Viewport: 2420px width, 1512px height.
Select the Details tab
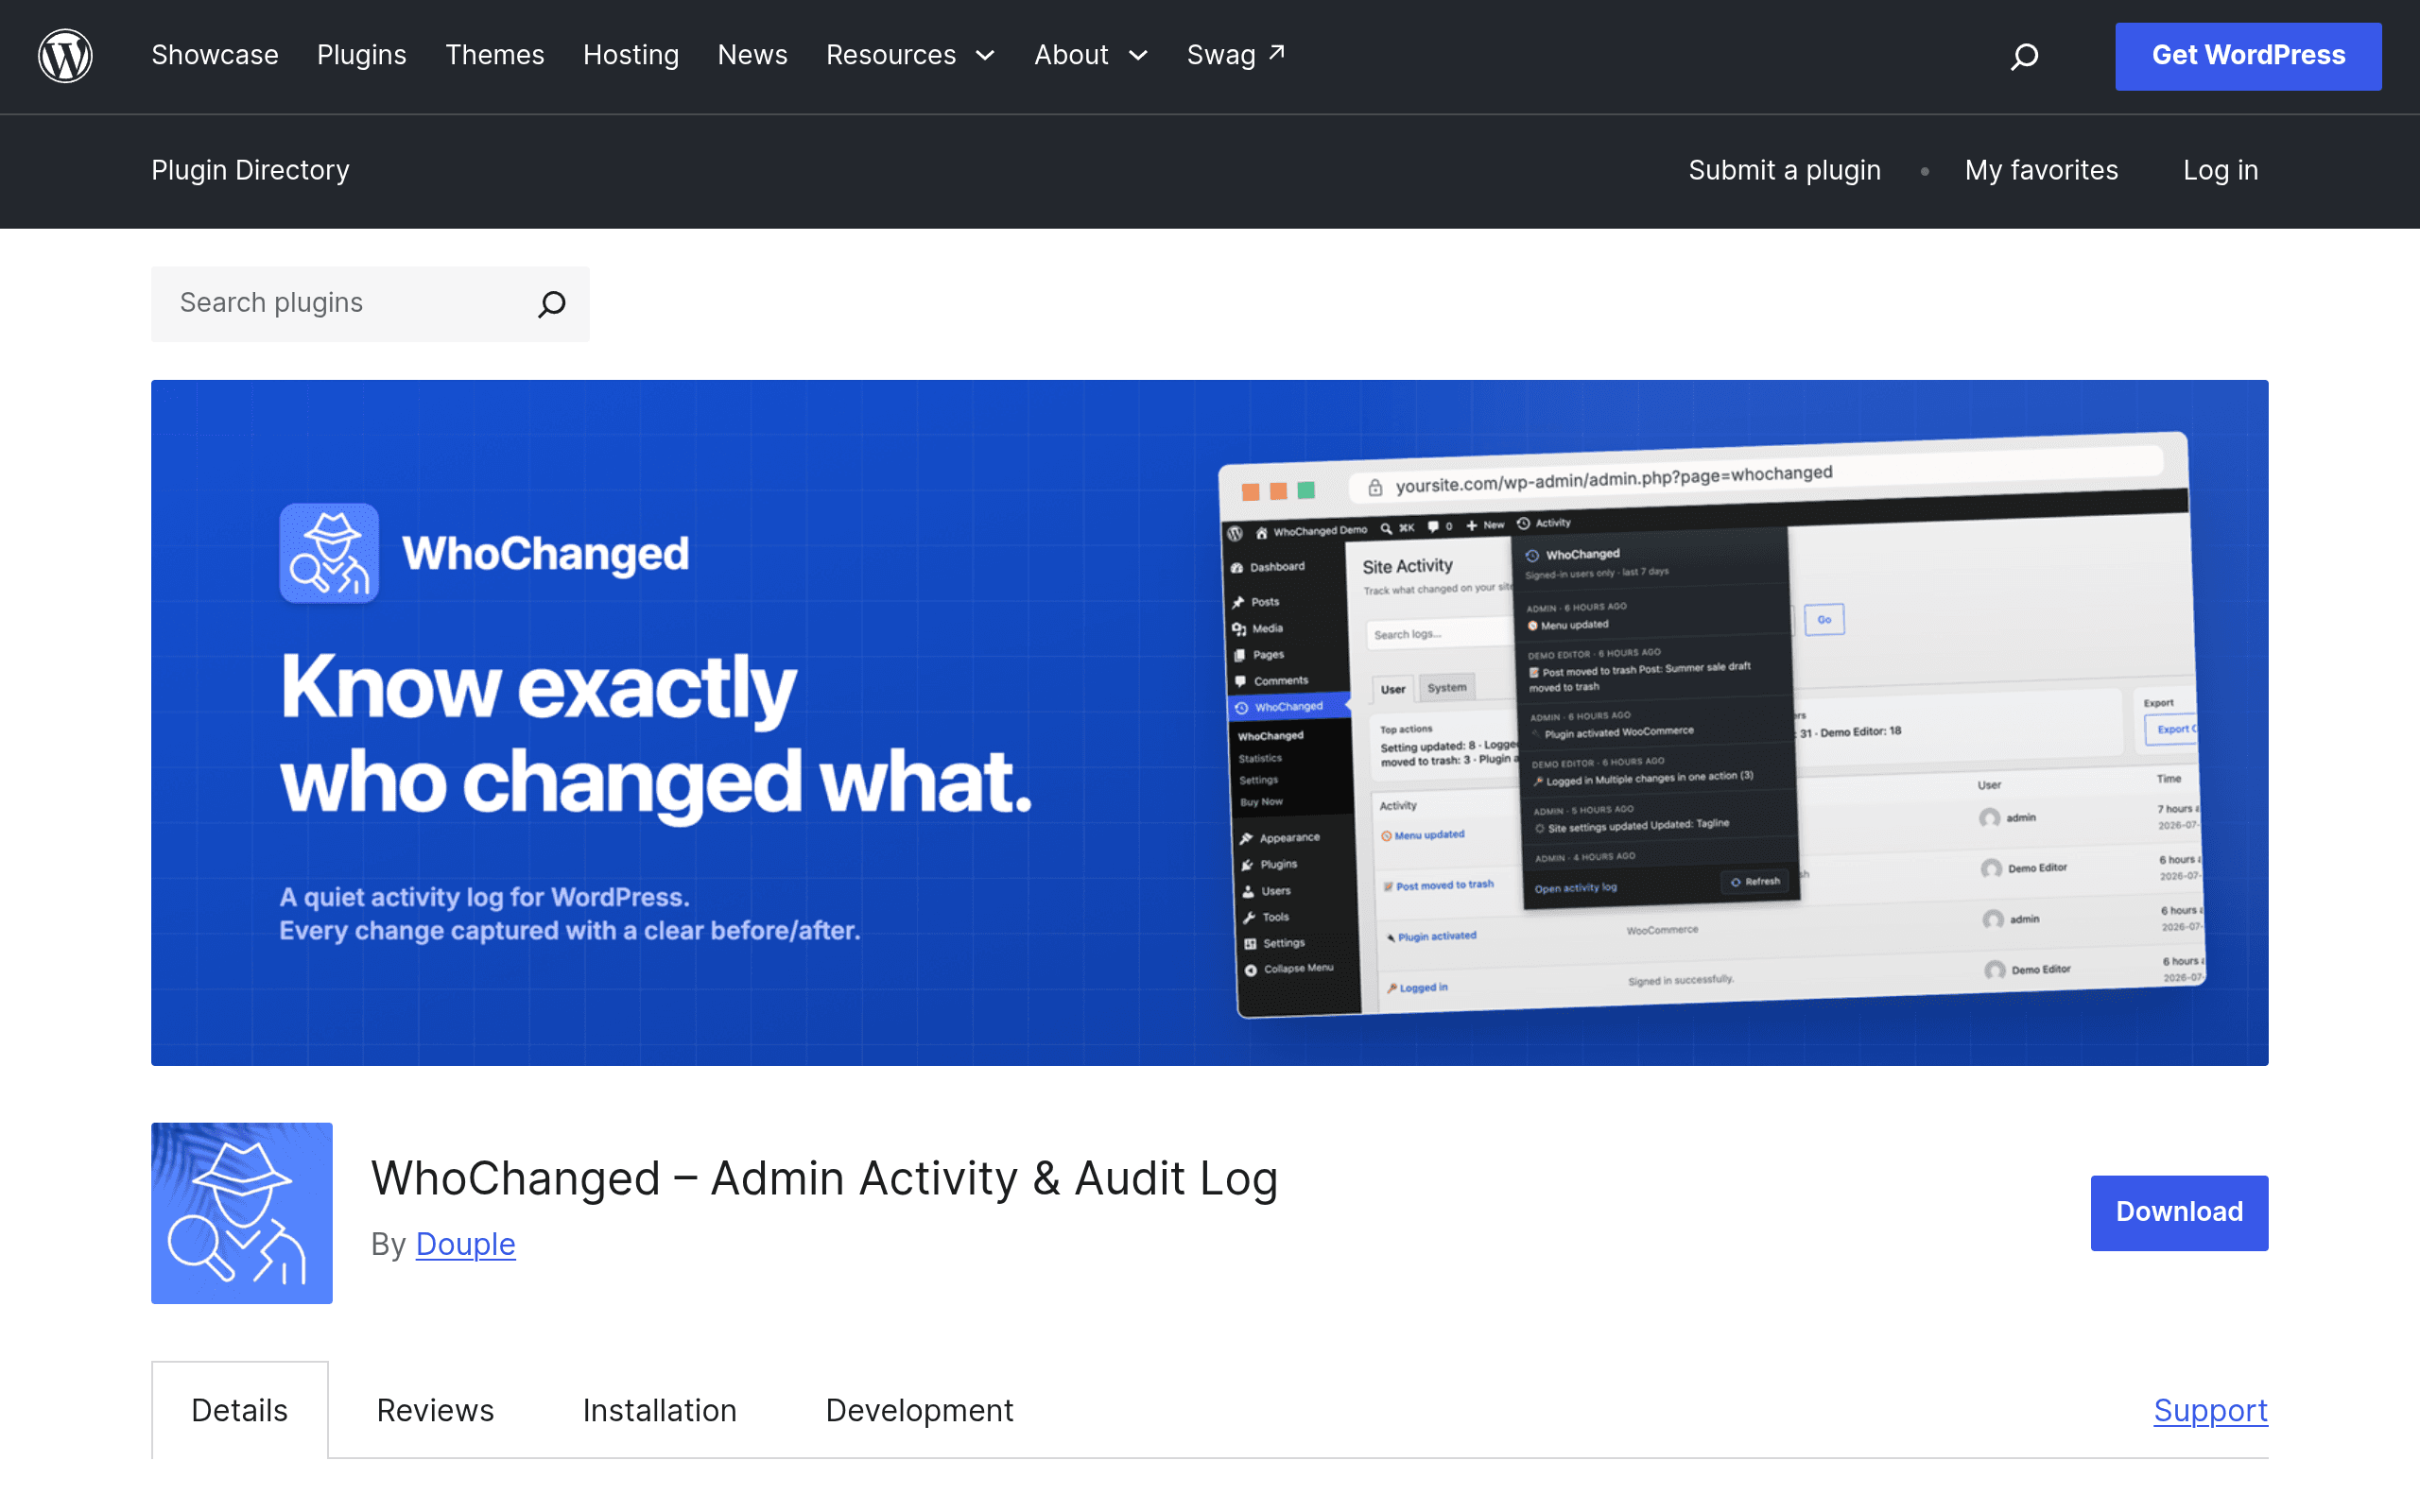[x=240, y=1410]
